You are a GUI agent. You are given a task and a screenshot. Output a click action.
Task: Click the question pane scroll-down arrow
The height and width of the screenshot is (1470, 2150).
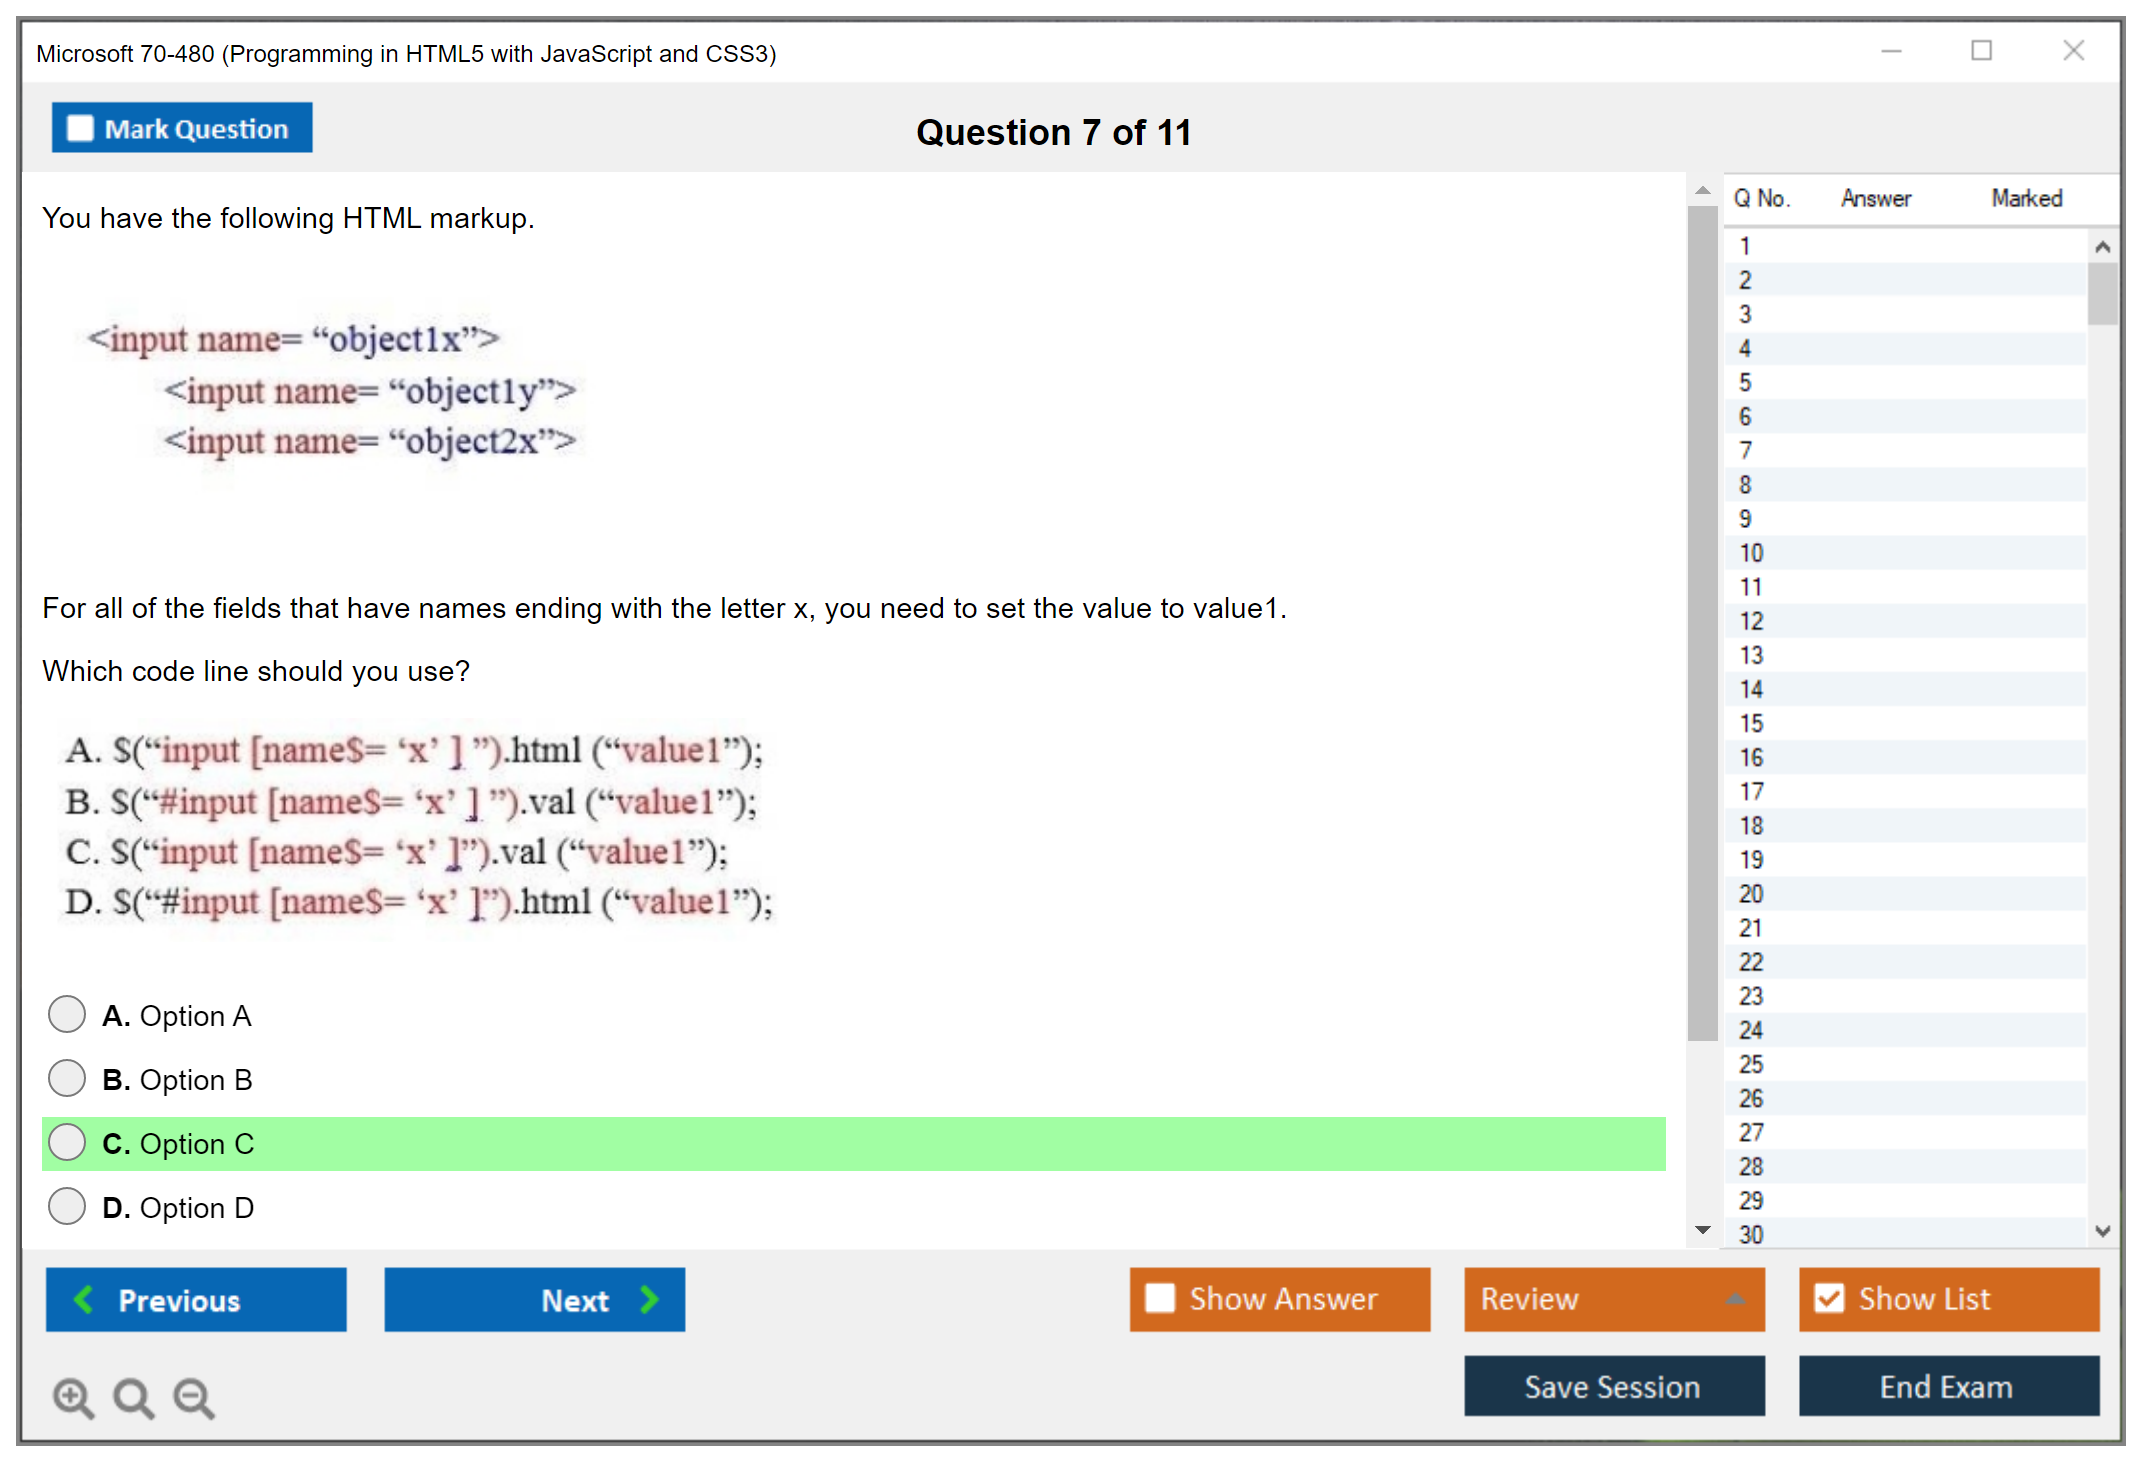point(1702,1230)
